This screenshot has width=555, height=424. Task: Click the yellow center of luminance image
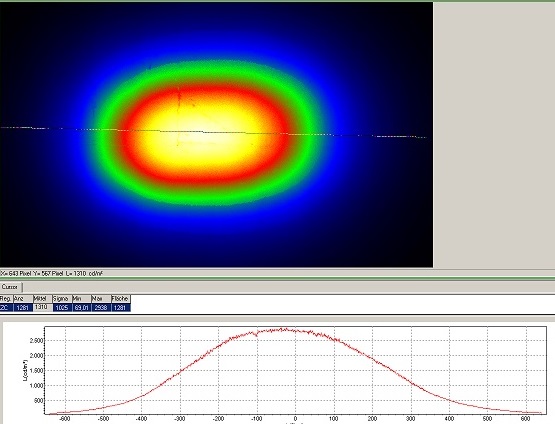[205, 133]
